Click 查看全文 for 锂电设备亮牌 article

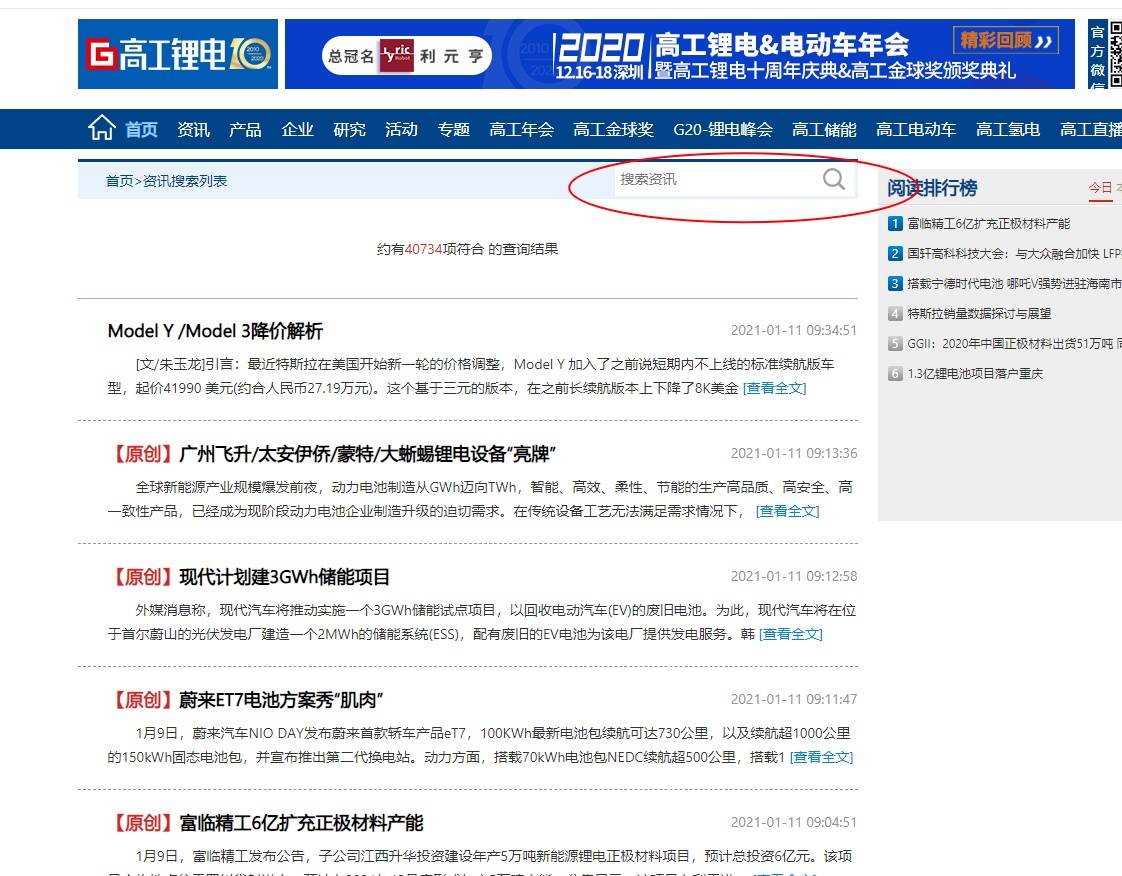(787, 511)
